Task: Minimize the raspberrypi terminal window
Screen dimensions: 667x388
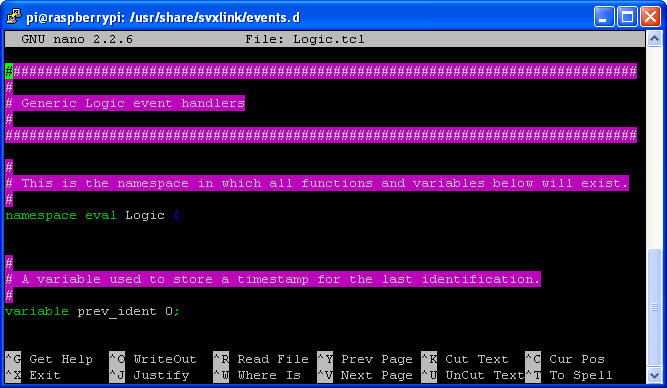Action: (604, 17)
